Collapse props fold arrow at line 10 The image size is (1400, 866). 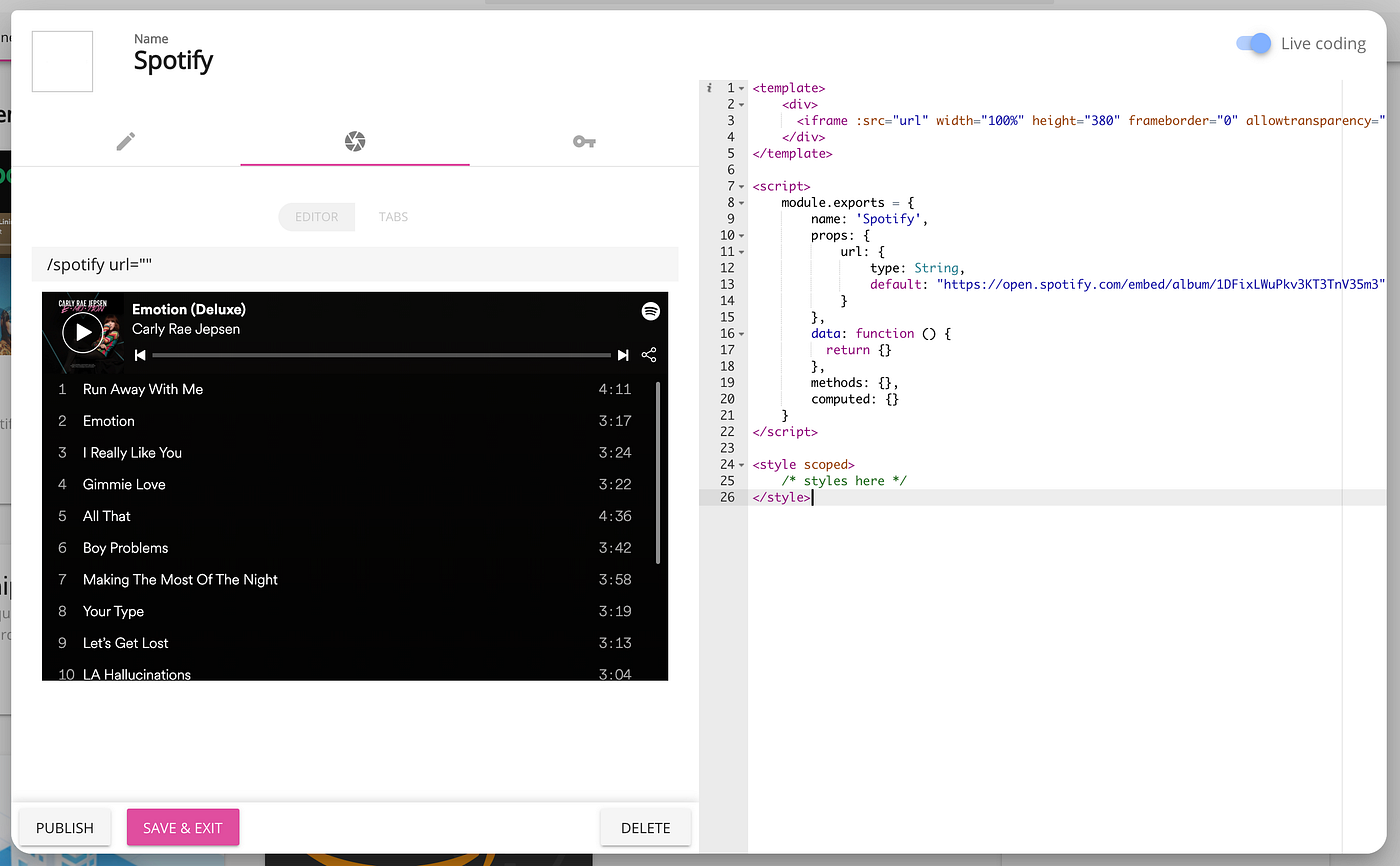(x=741, y=236)
